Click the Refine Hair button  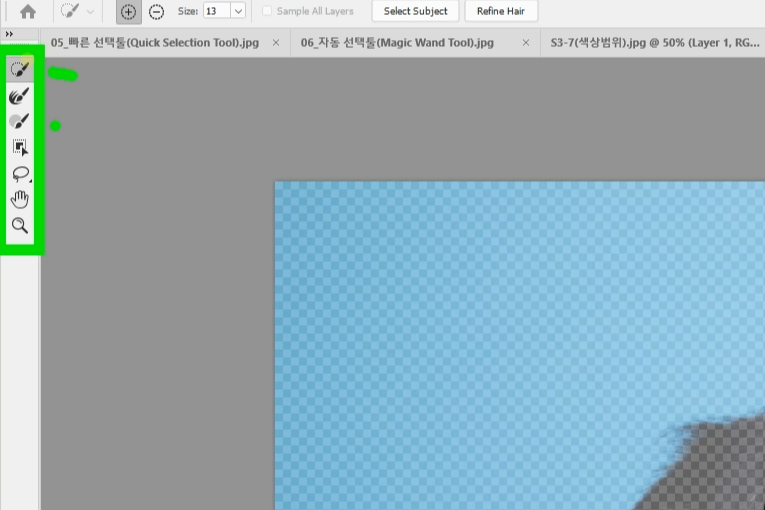tap(501, 11)
